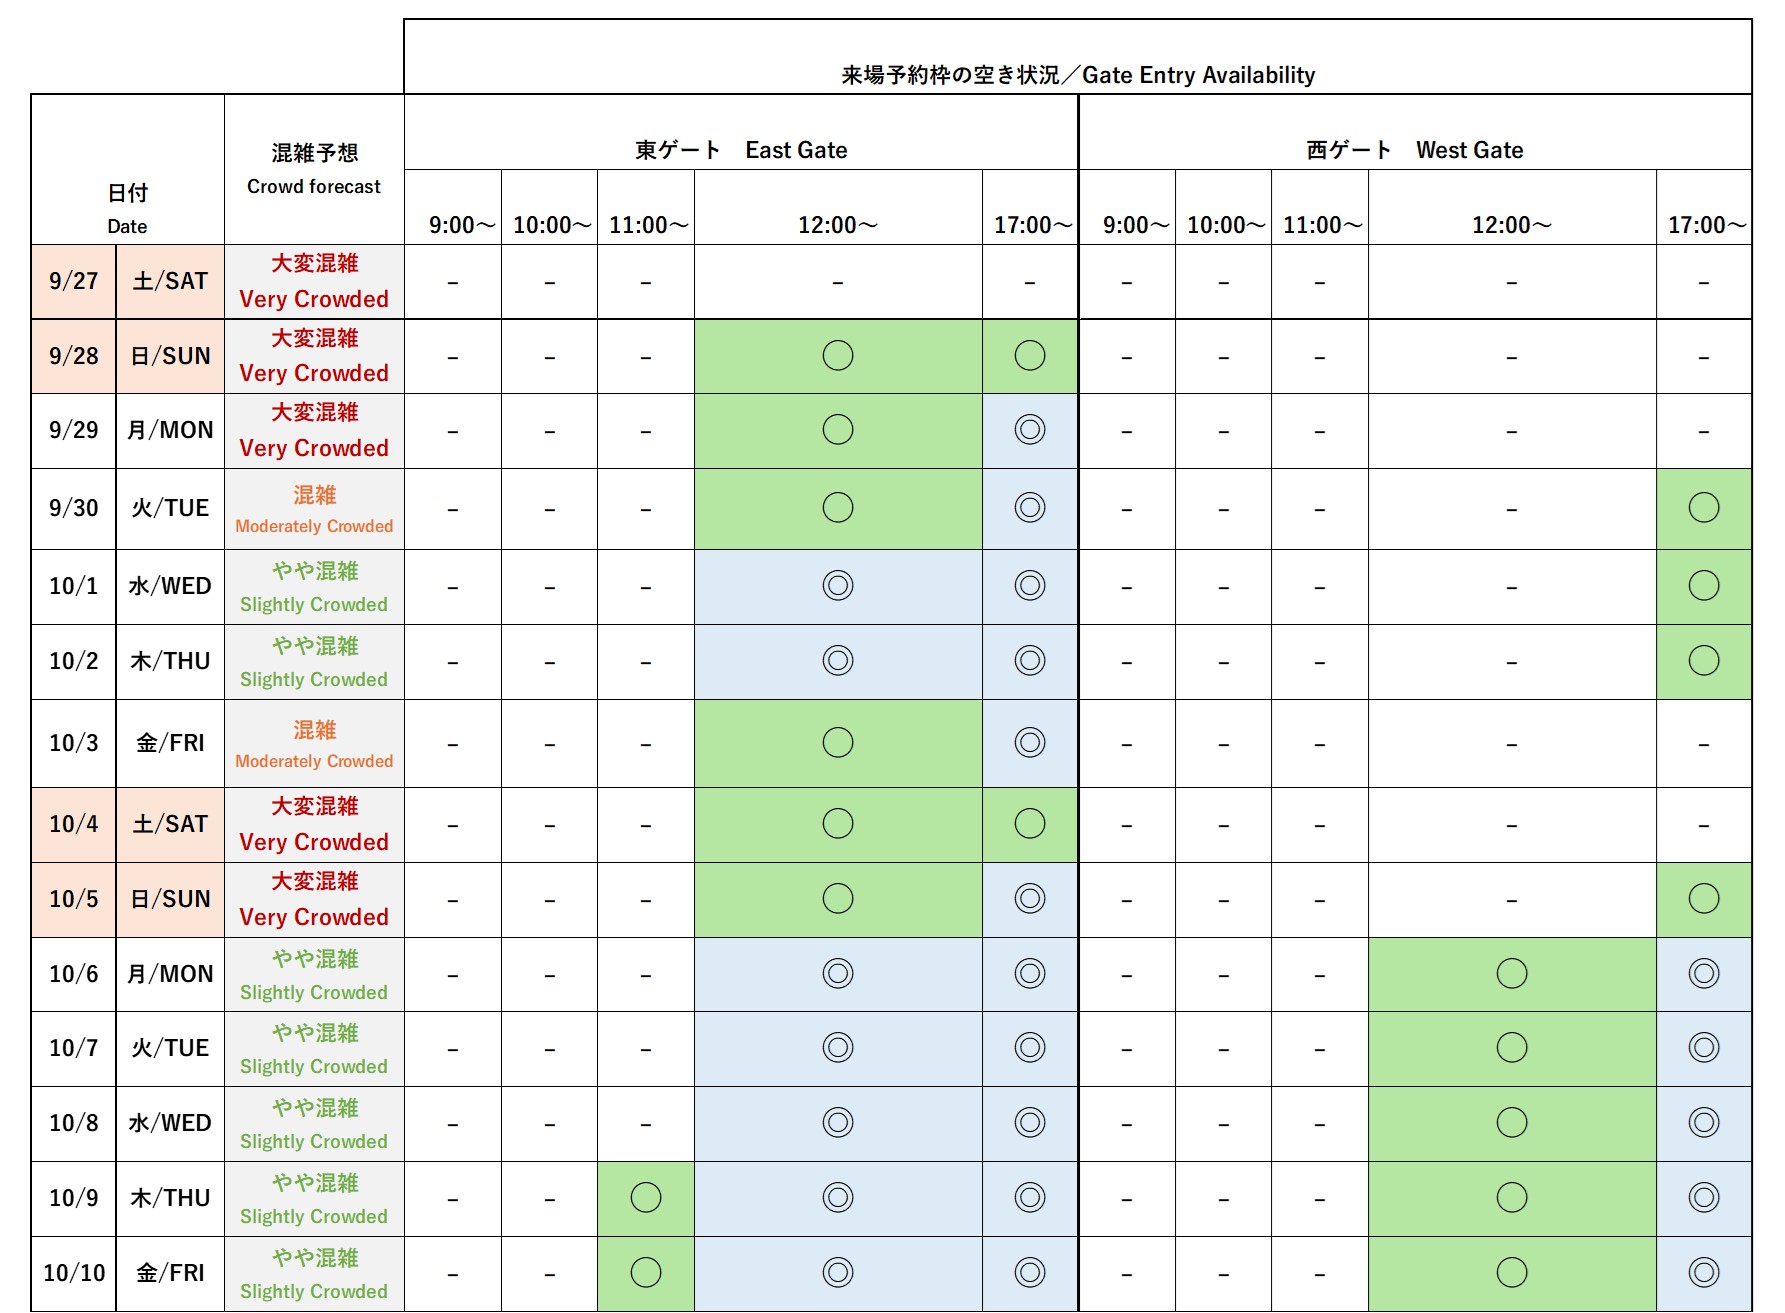Click East Gate 12:00 circle for 9/28

pyautogui.click(x=837, y=356)
